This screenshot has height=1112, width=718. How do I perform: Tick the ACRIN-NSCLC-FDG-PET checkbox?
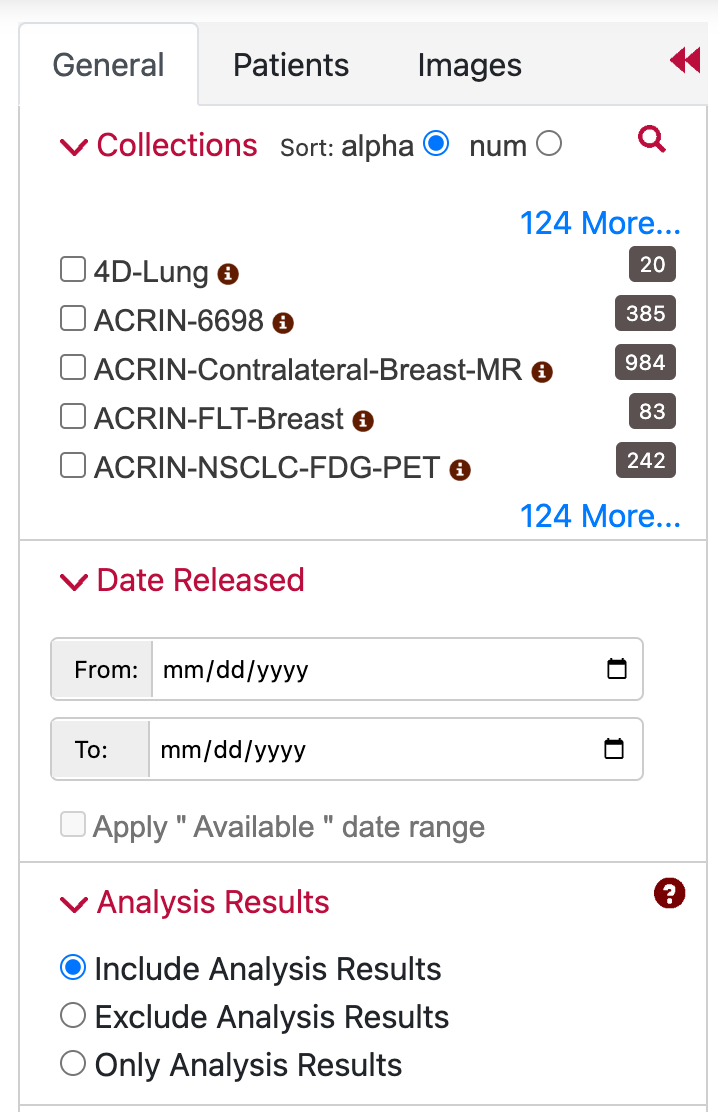tap(73, 465)
